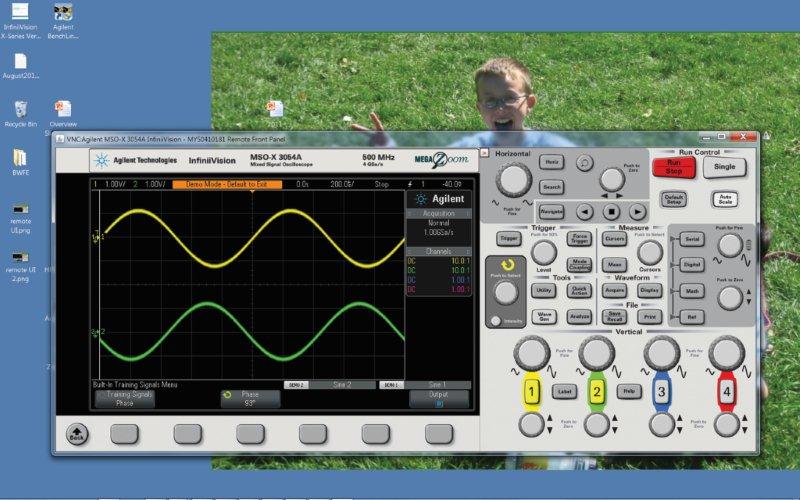Image resolution: width=800 pixels, height=500 pixels.
Task: Open the horizontal Zoom magnifier button
Action: click(585, 163)
